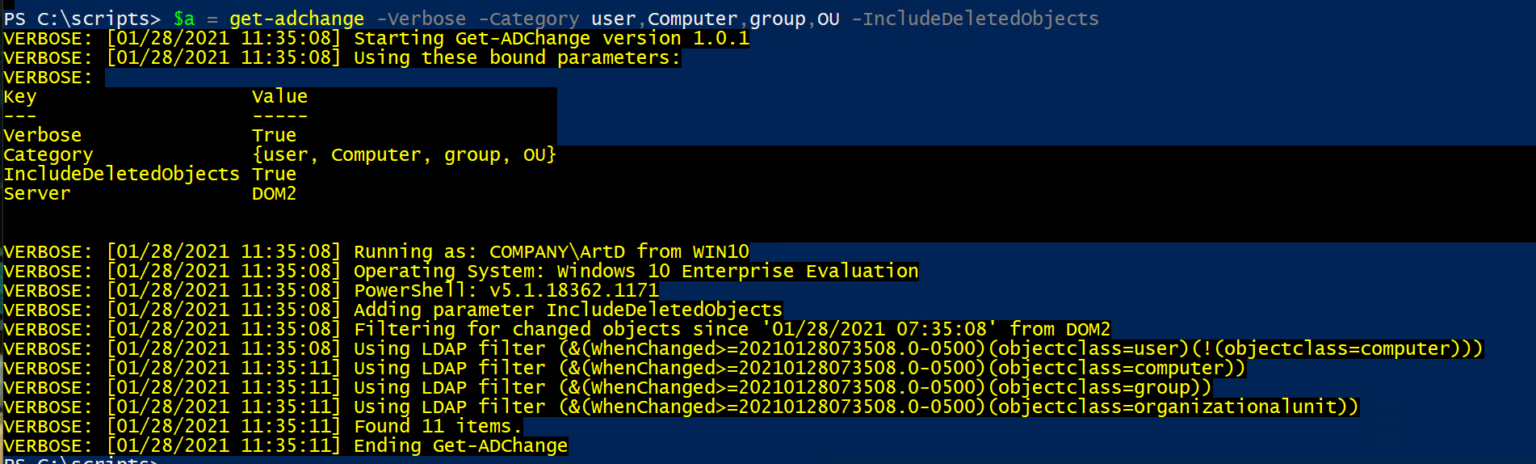Click the 'Starting Get-ADChange version 1.0.1' line
The width and height of the screenshot is (1536, 464).
pyautogui.click(x=377, y=39)
